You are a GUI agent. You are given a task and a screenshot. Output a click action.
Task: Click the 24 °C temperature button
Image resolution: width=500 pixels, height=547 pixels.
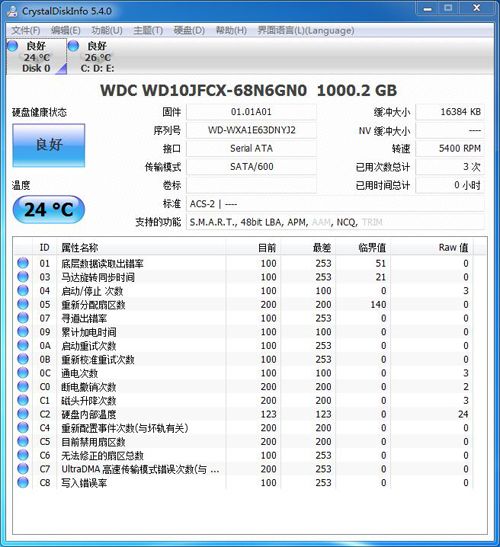(48, 209)
